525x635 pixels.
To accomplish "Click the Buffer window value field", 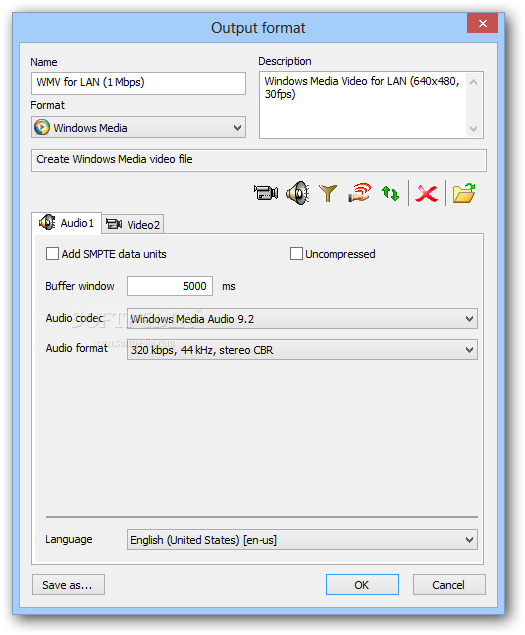I will (x=170, y=286).
